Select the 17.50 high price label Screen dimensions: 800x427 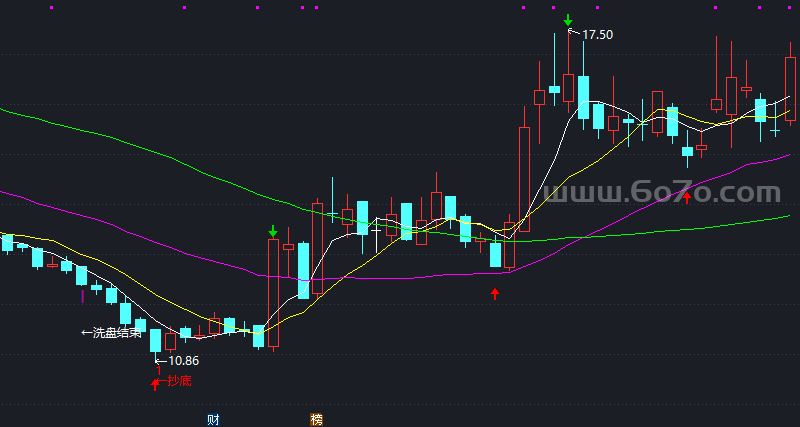(597, 35)
